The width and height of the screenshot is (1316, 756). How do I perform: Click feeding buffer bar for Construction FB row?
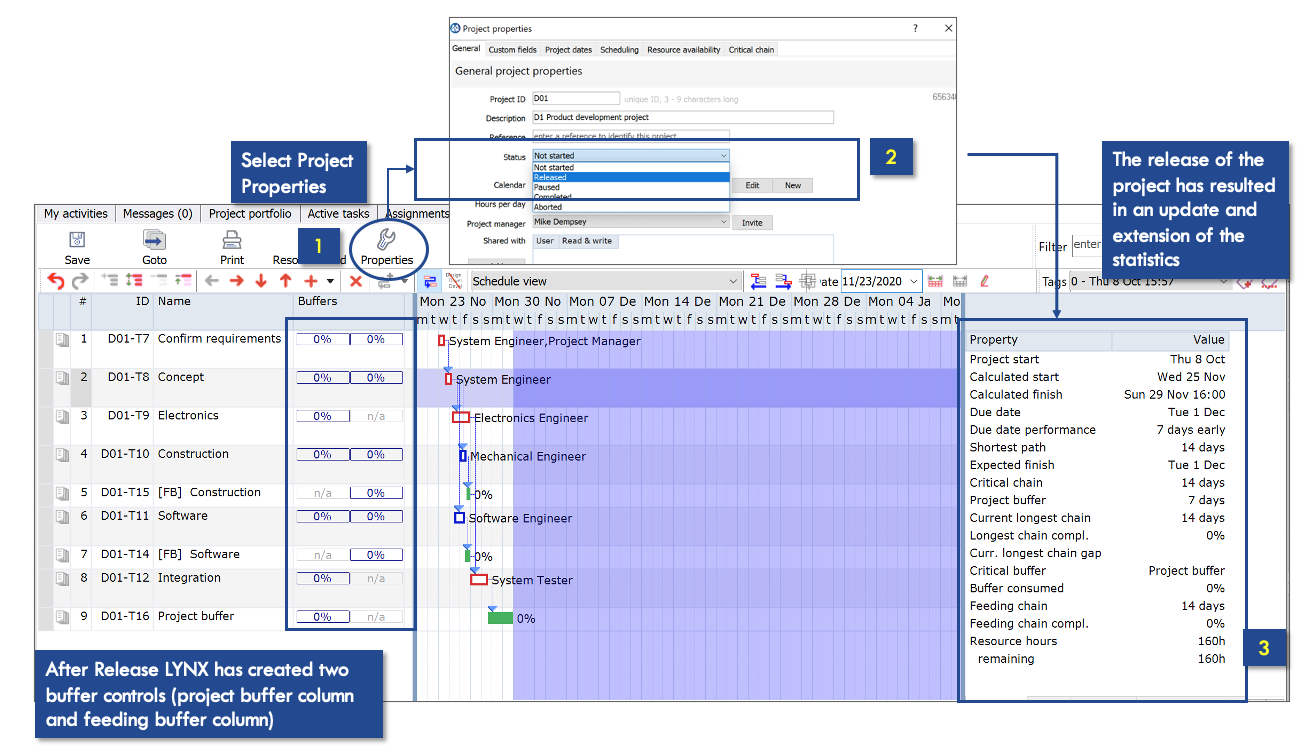coord(376,493)
